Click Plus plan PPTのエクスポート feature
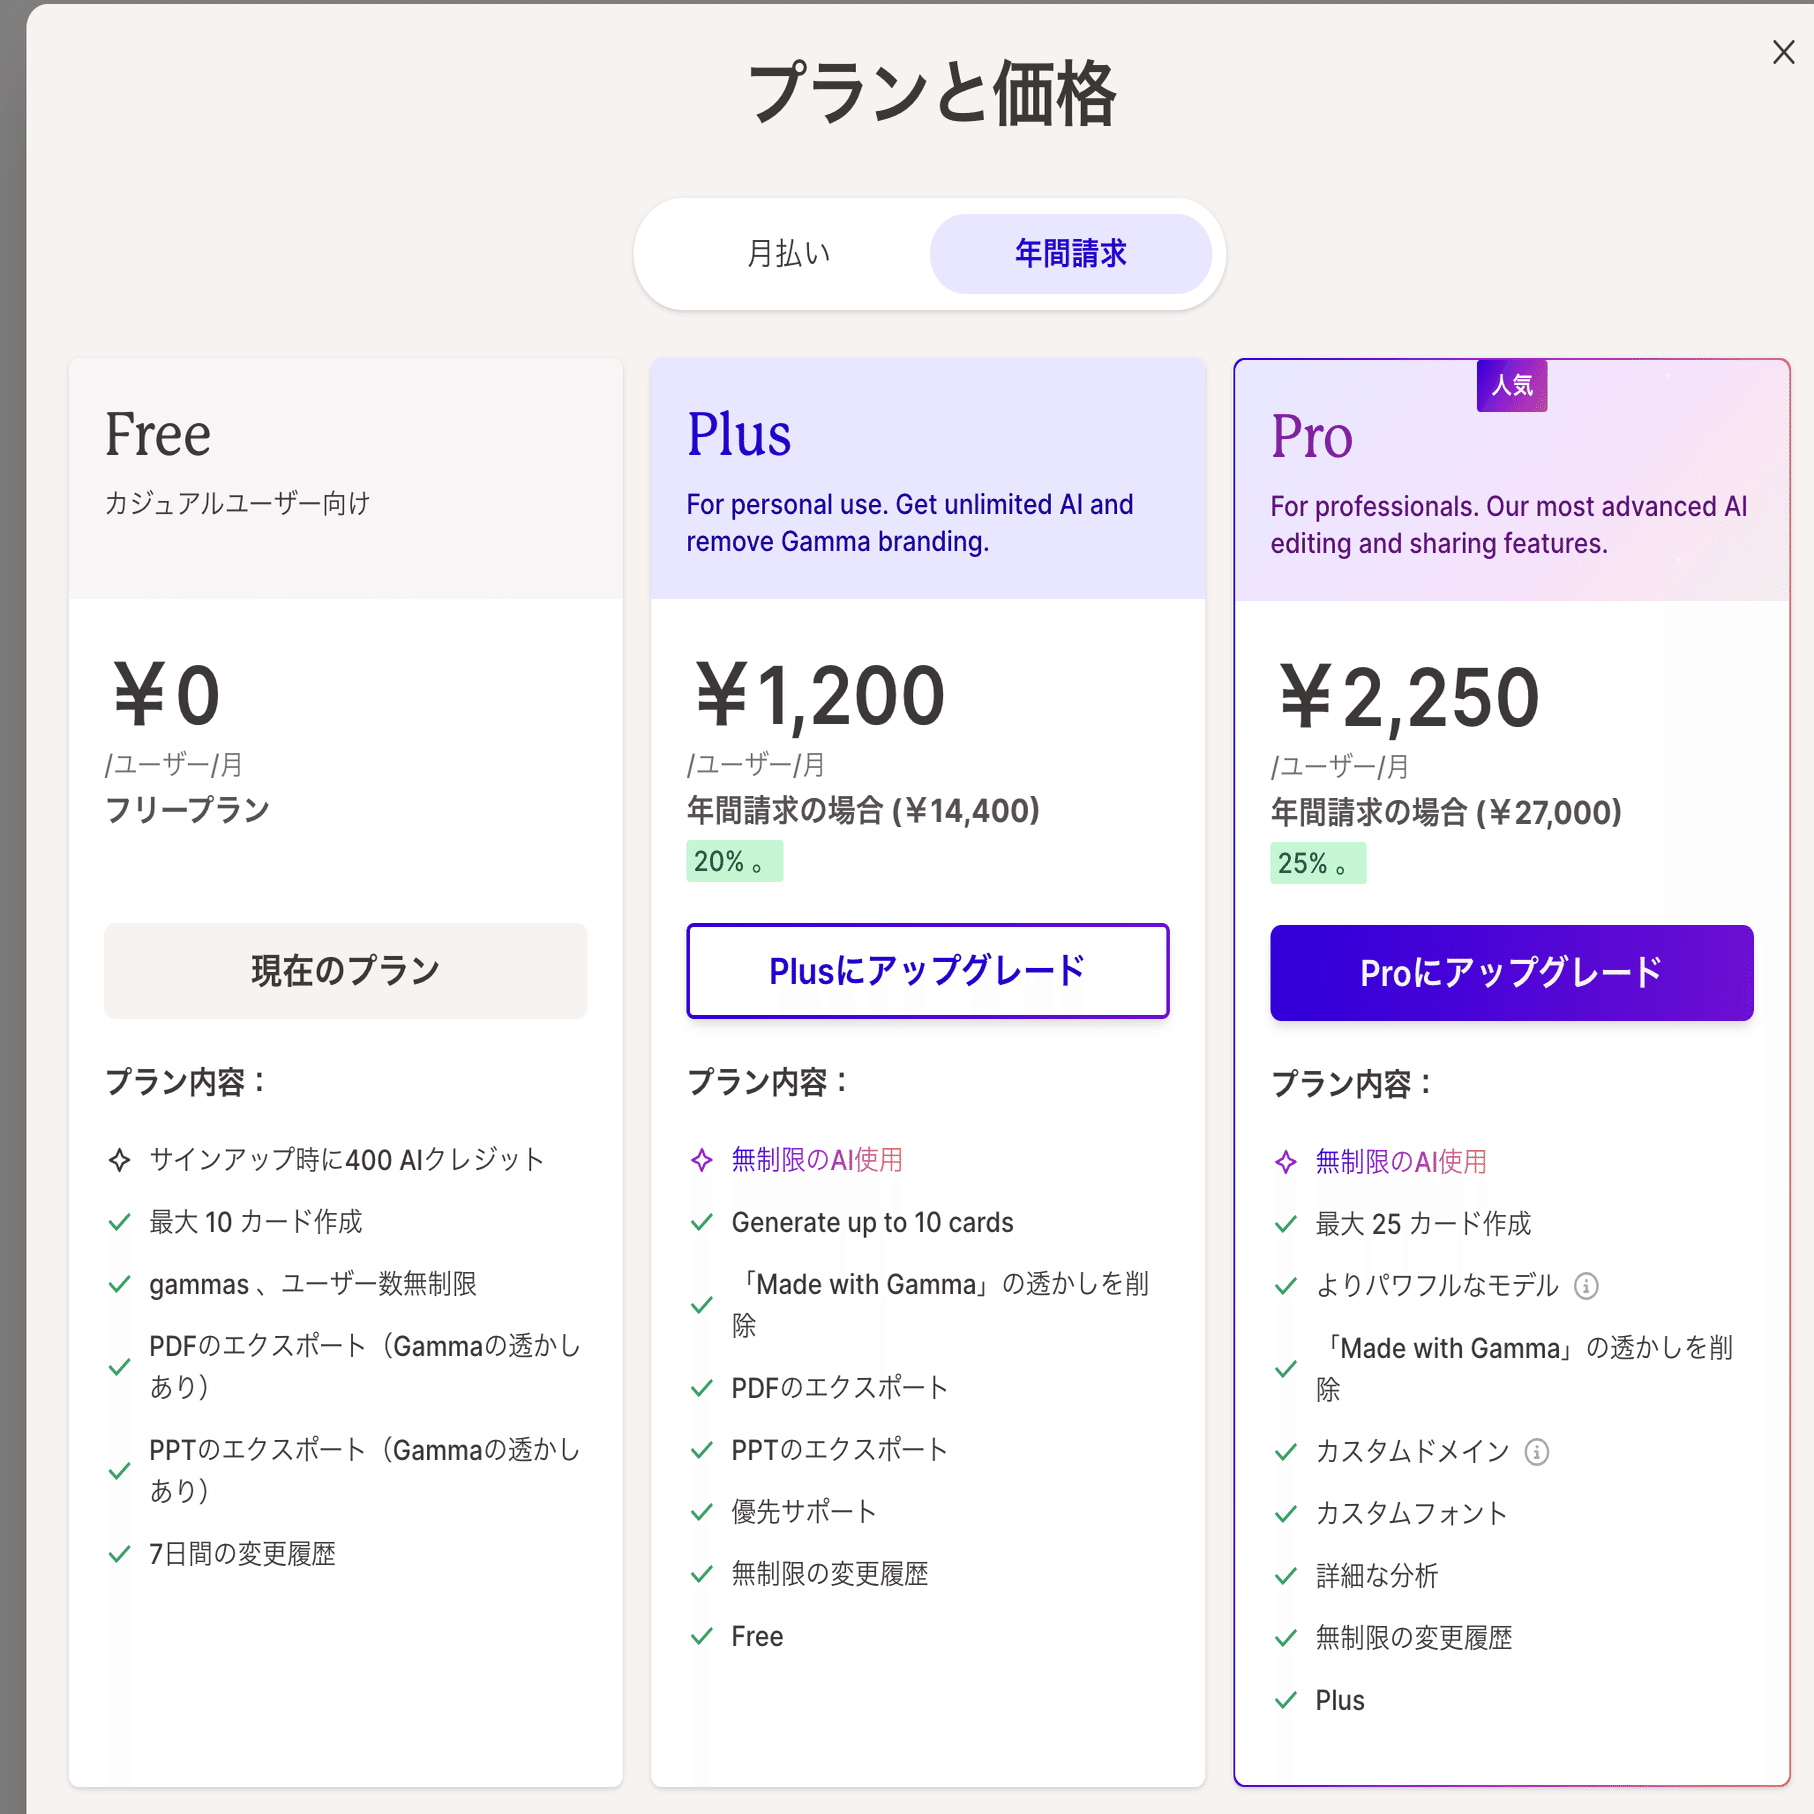1814x1814 pixels. tap(839, 1450)
